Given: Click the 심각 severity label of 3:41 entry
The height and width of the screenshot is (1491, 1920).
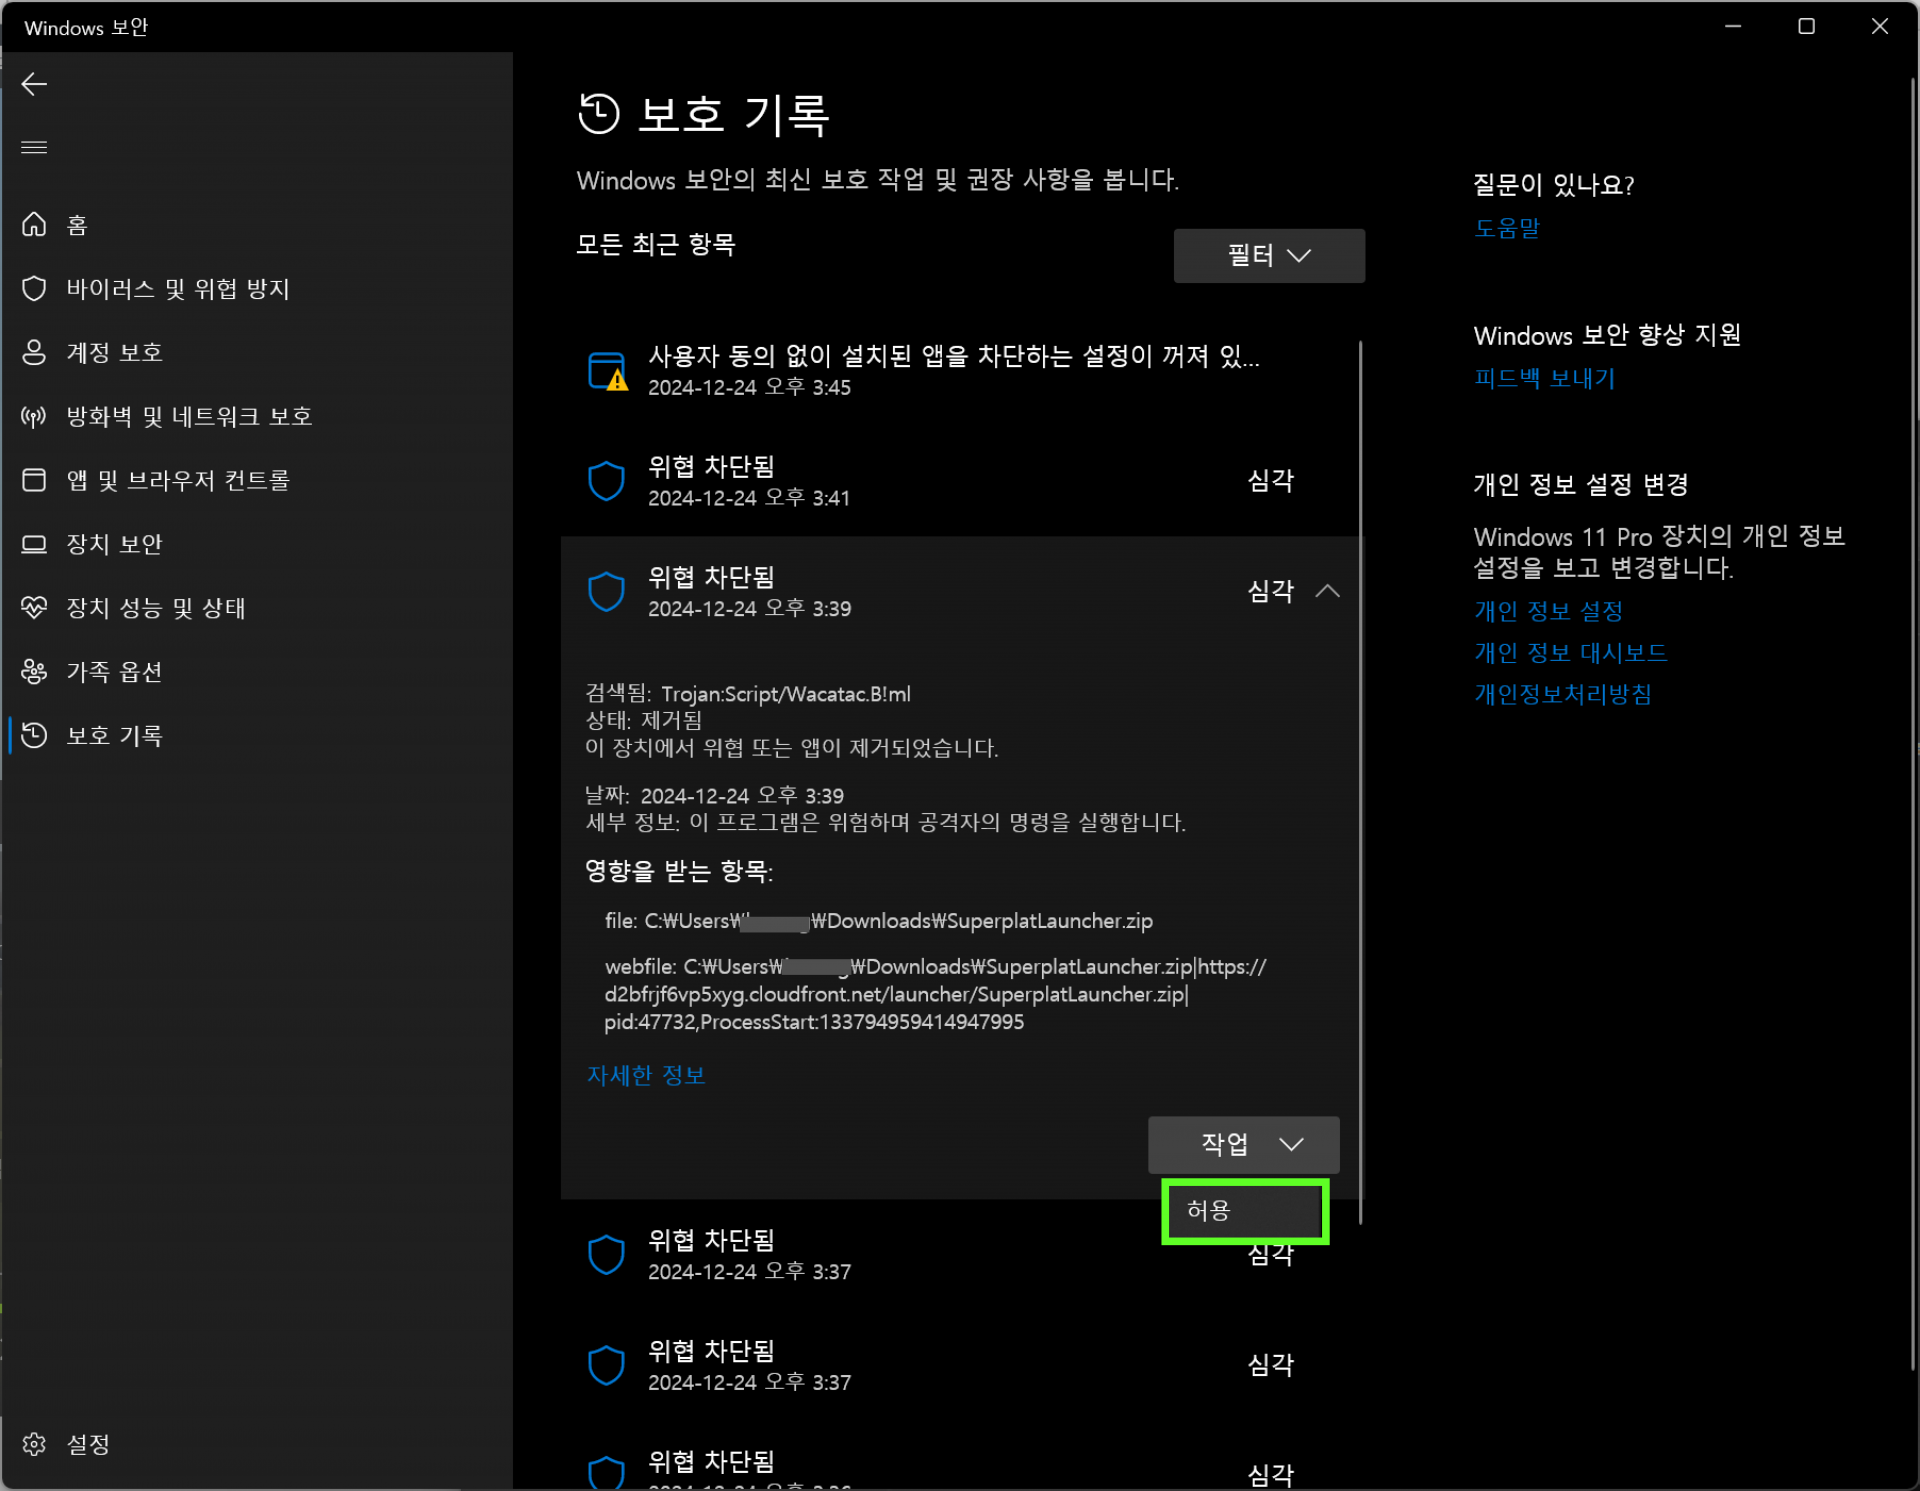Looking at the screenshot, I should (x=1270, y=482).
